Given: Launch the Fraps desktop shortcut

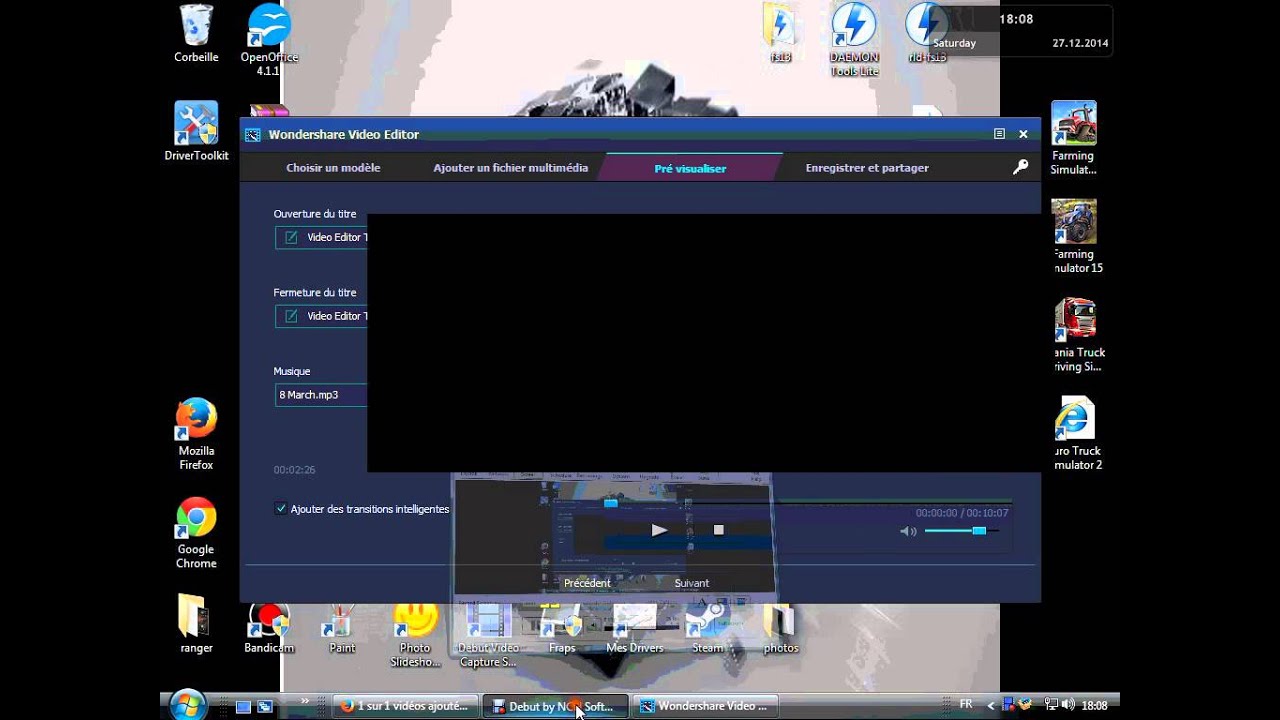Looking at the screenshot, I should (x=562, y=628).
